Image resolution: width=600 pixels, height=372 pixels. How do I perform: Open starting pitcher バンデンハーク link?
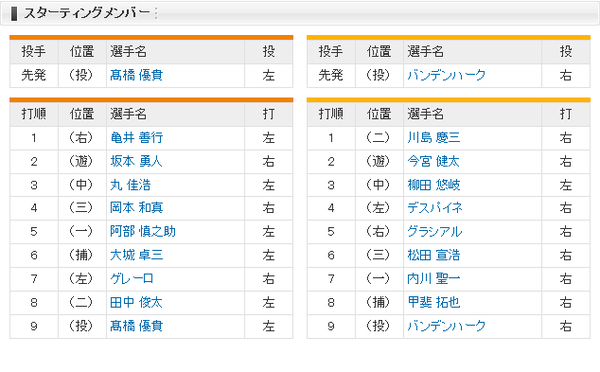click(446, 75)
